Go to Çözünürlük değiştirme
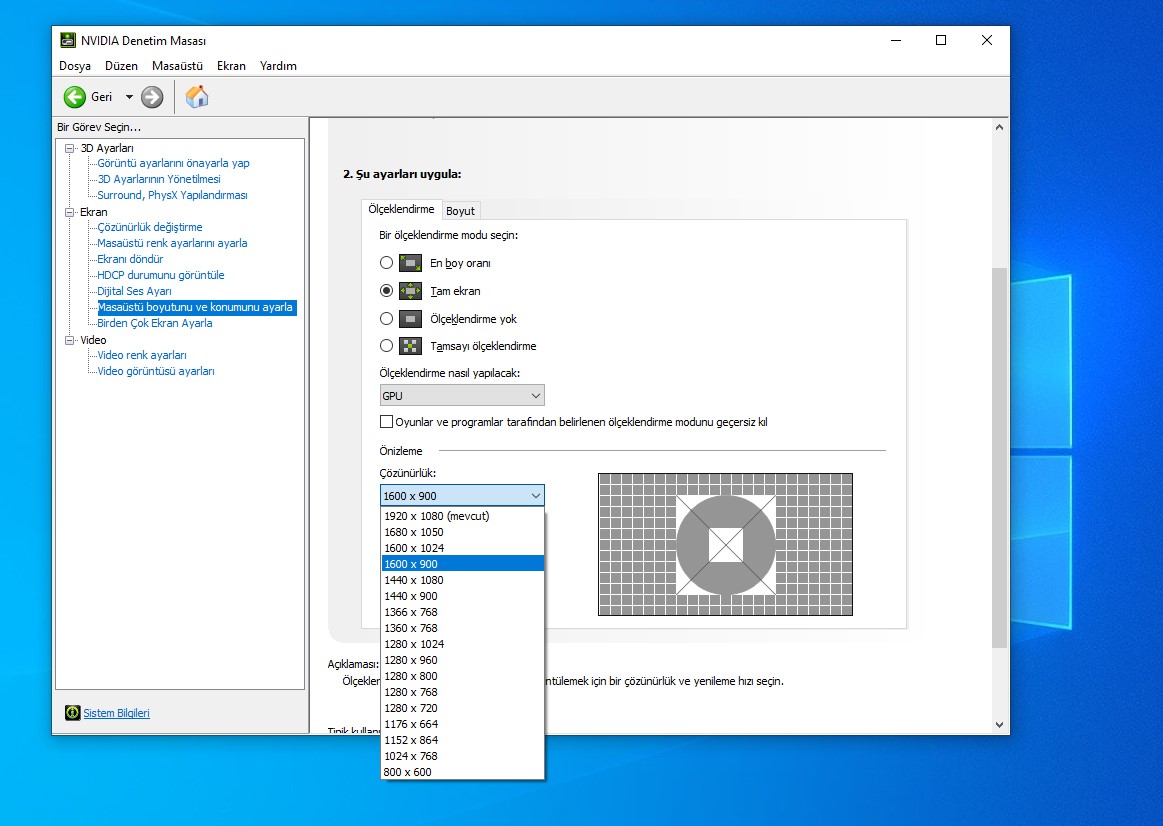 150,227
